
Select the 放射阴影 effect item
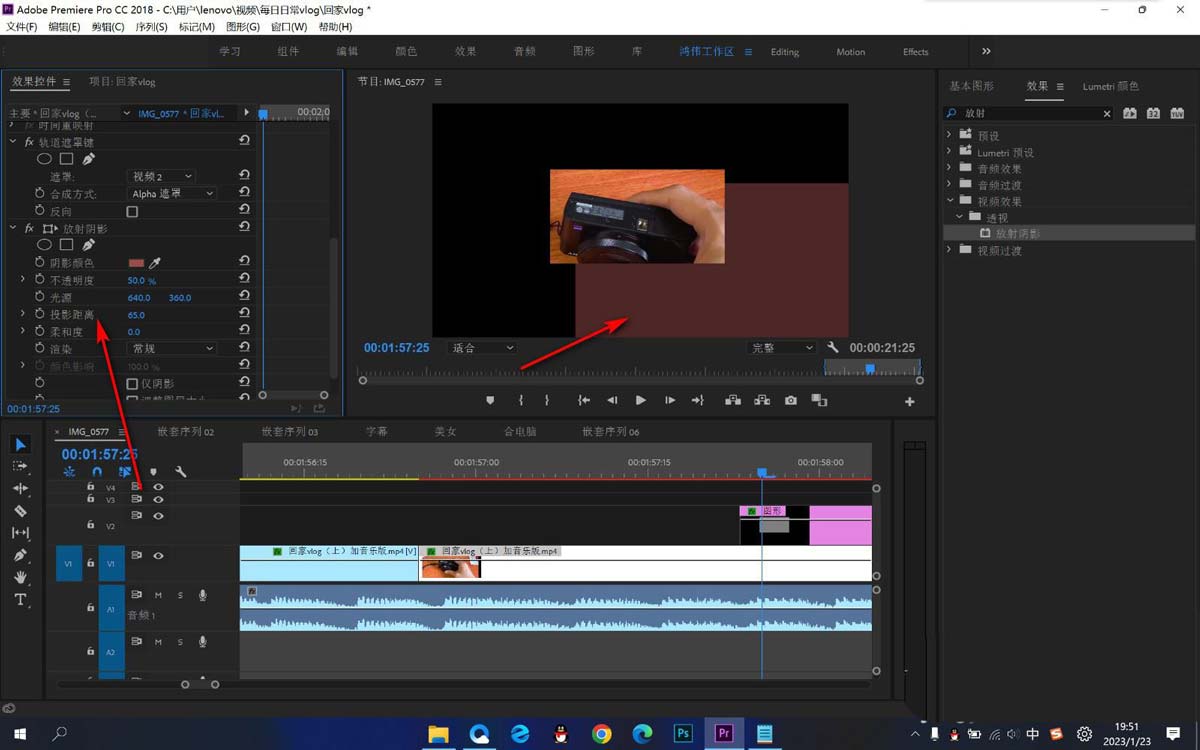[x=1018, y=233]
